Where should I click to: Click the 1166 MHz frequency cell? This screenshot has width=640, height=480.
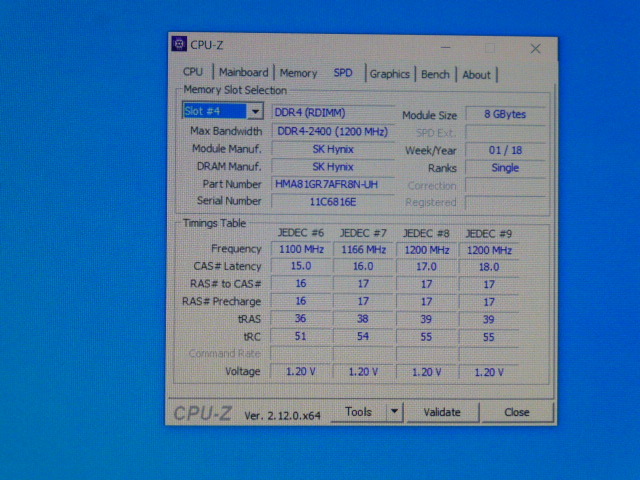(363, 249)
